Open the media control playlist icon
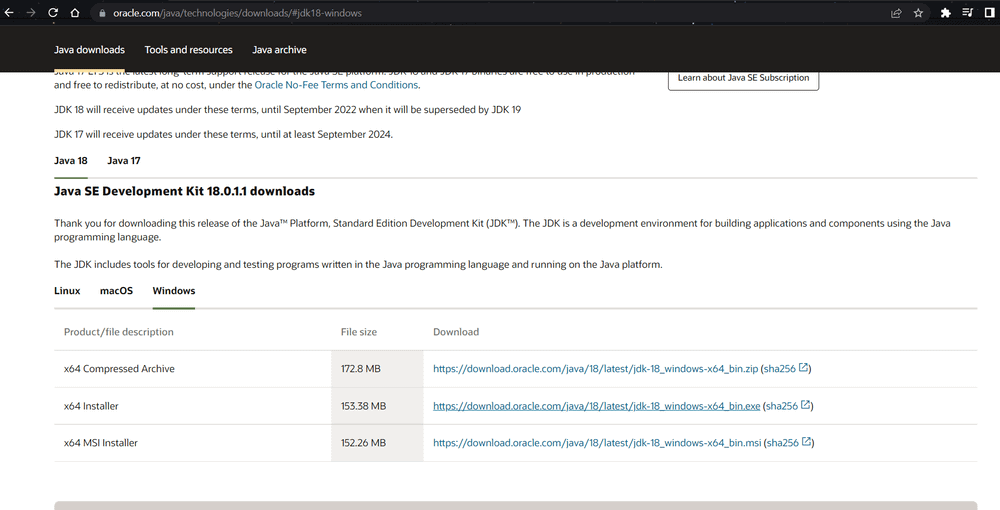 coord(967,13)
